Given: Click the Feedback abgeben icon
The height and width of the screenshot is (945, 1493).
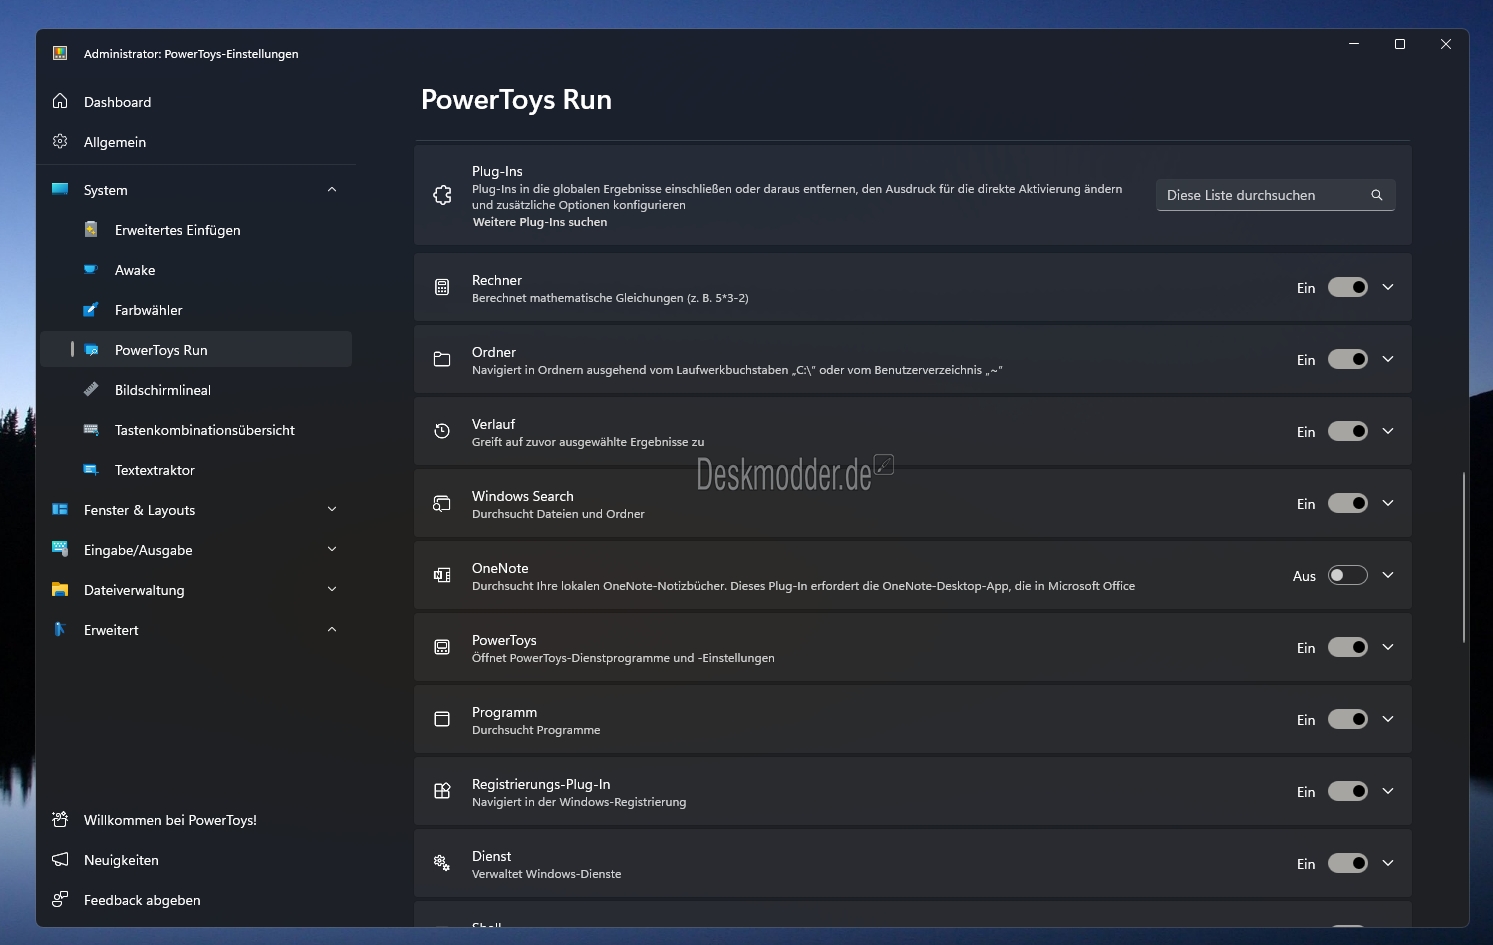Looking at the screenshot, I should [x=60, y=899].
